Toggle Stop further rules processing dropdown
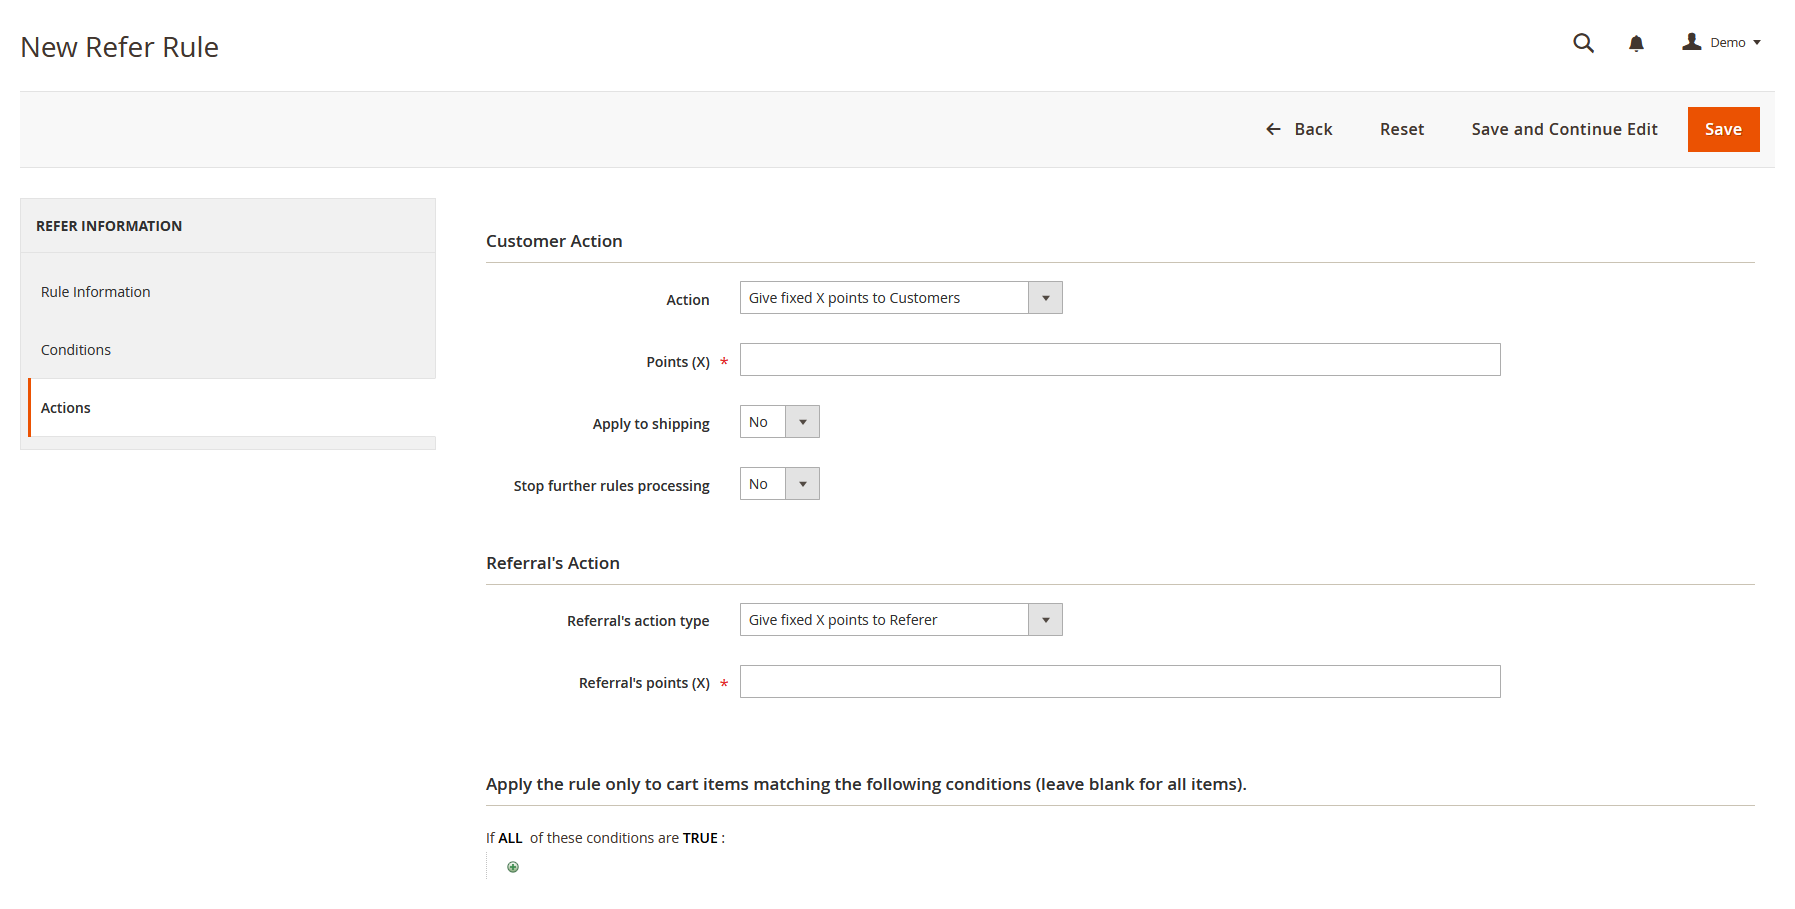The image size is (1795, 909). [x=779, y=484]
